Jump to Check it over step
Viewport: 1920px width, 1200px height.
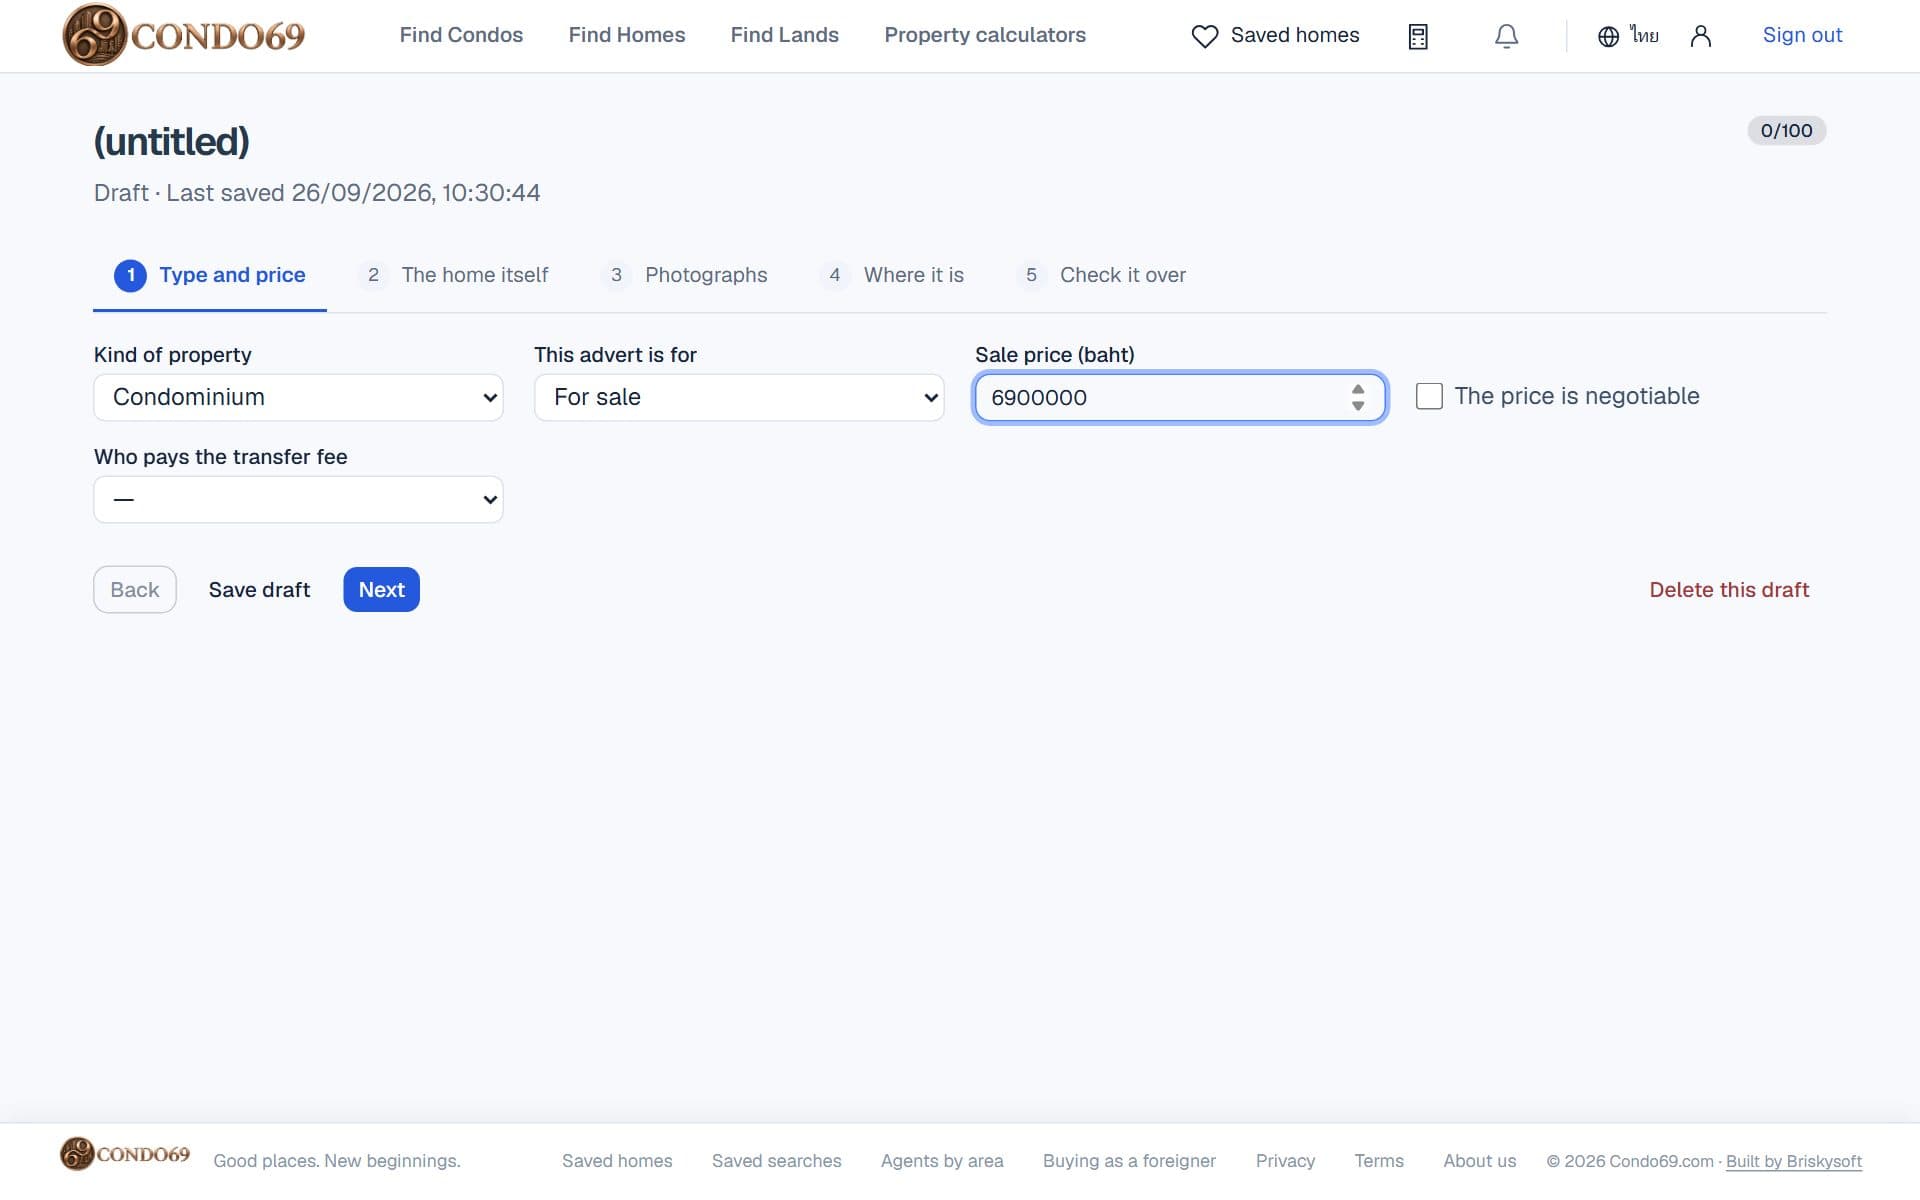coord(1102,275)
